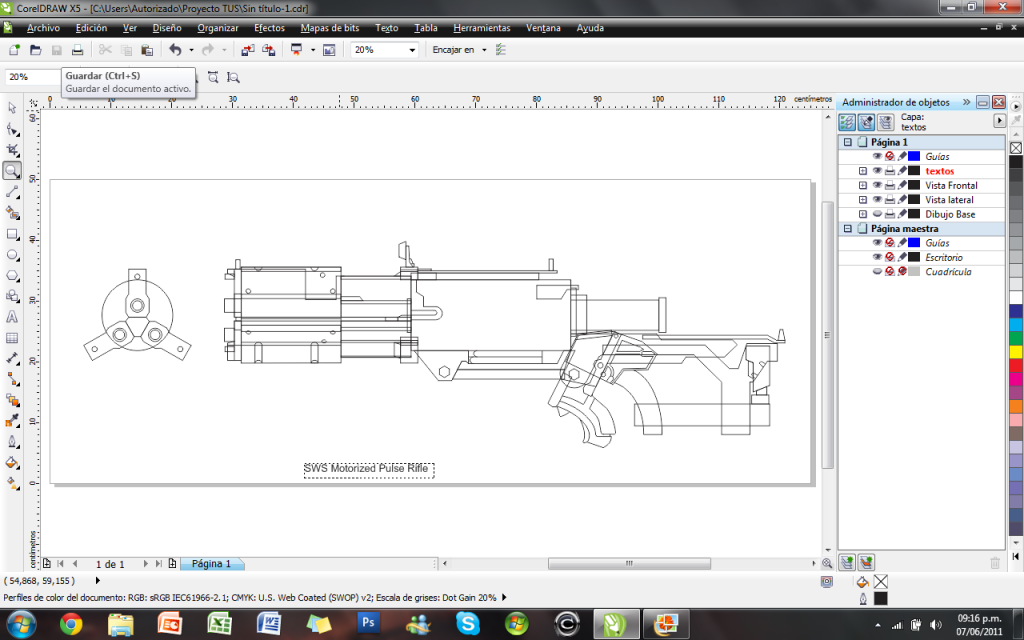Click the blue color swatch in palette
1024x640 pixels.
(1016, 312)
